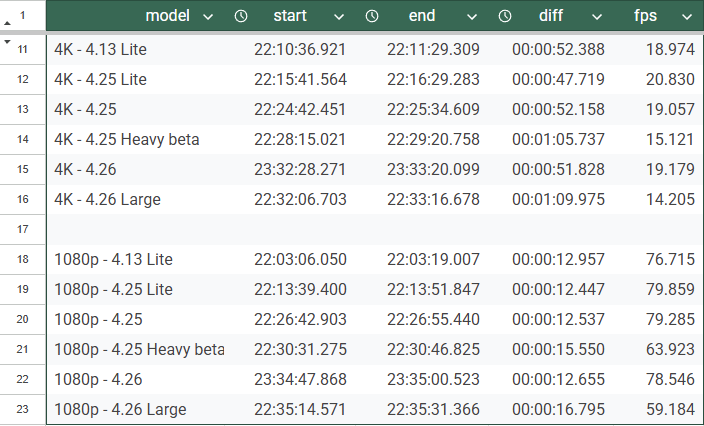The height and width of the screenshot is (426, 704).
Task: Open the model column dropdown
Action: click(208, 17)
